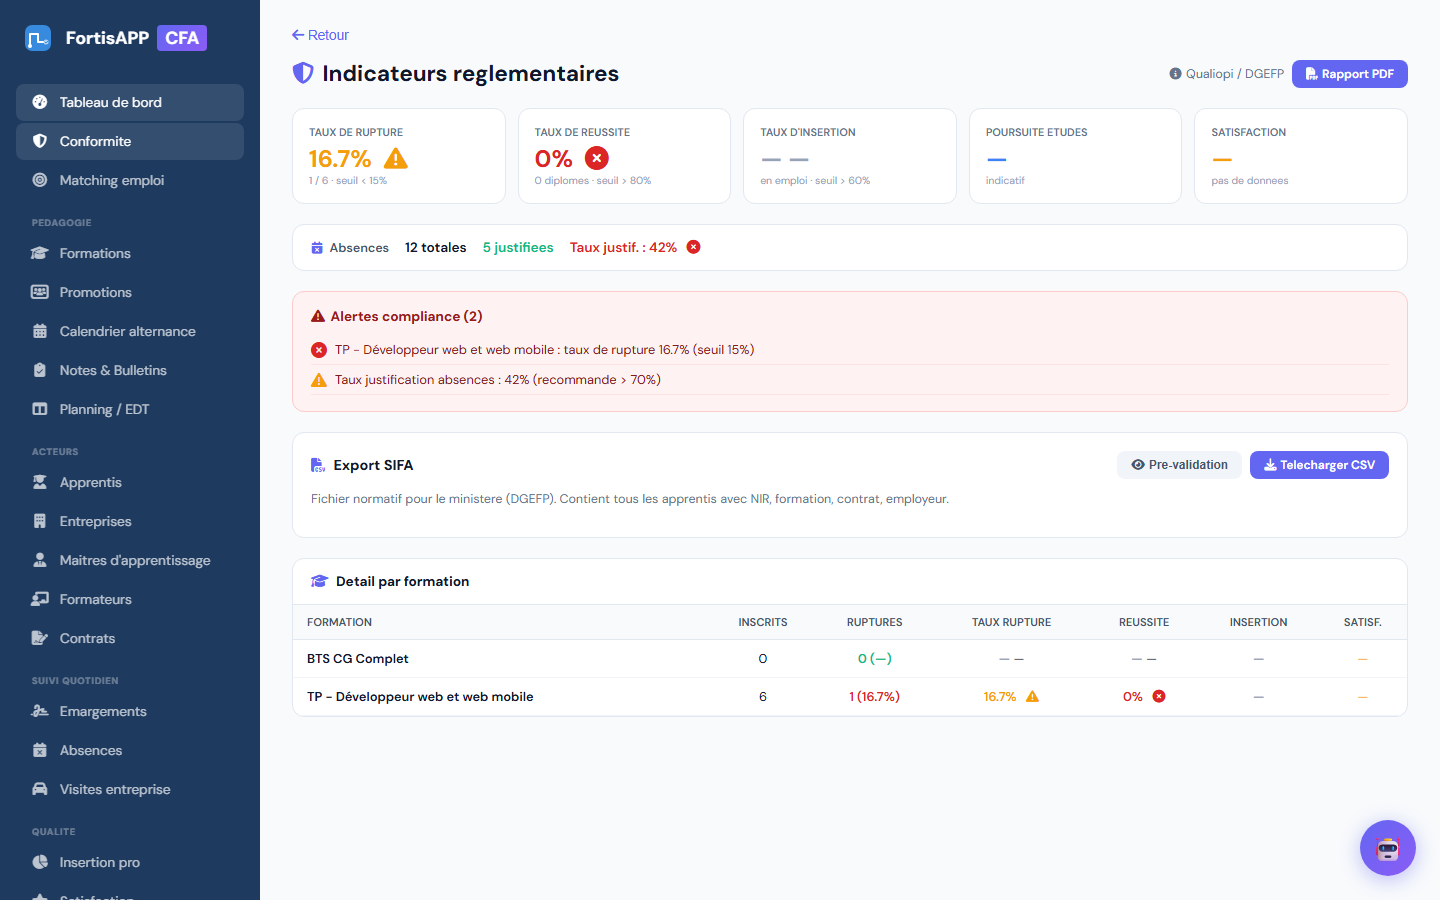This screenshot has height=900, width=1440.
Task: Click red error icon on taux de rupture alert
Action: pyautogui.click(x=319, y=350)
